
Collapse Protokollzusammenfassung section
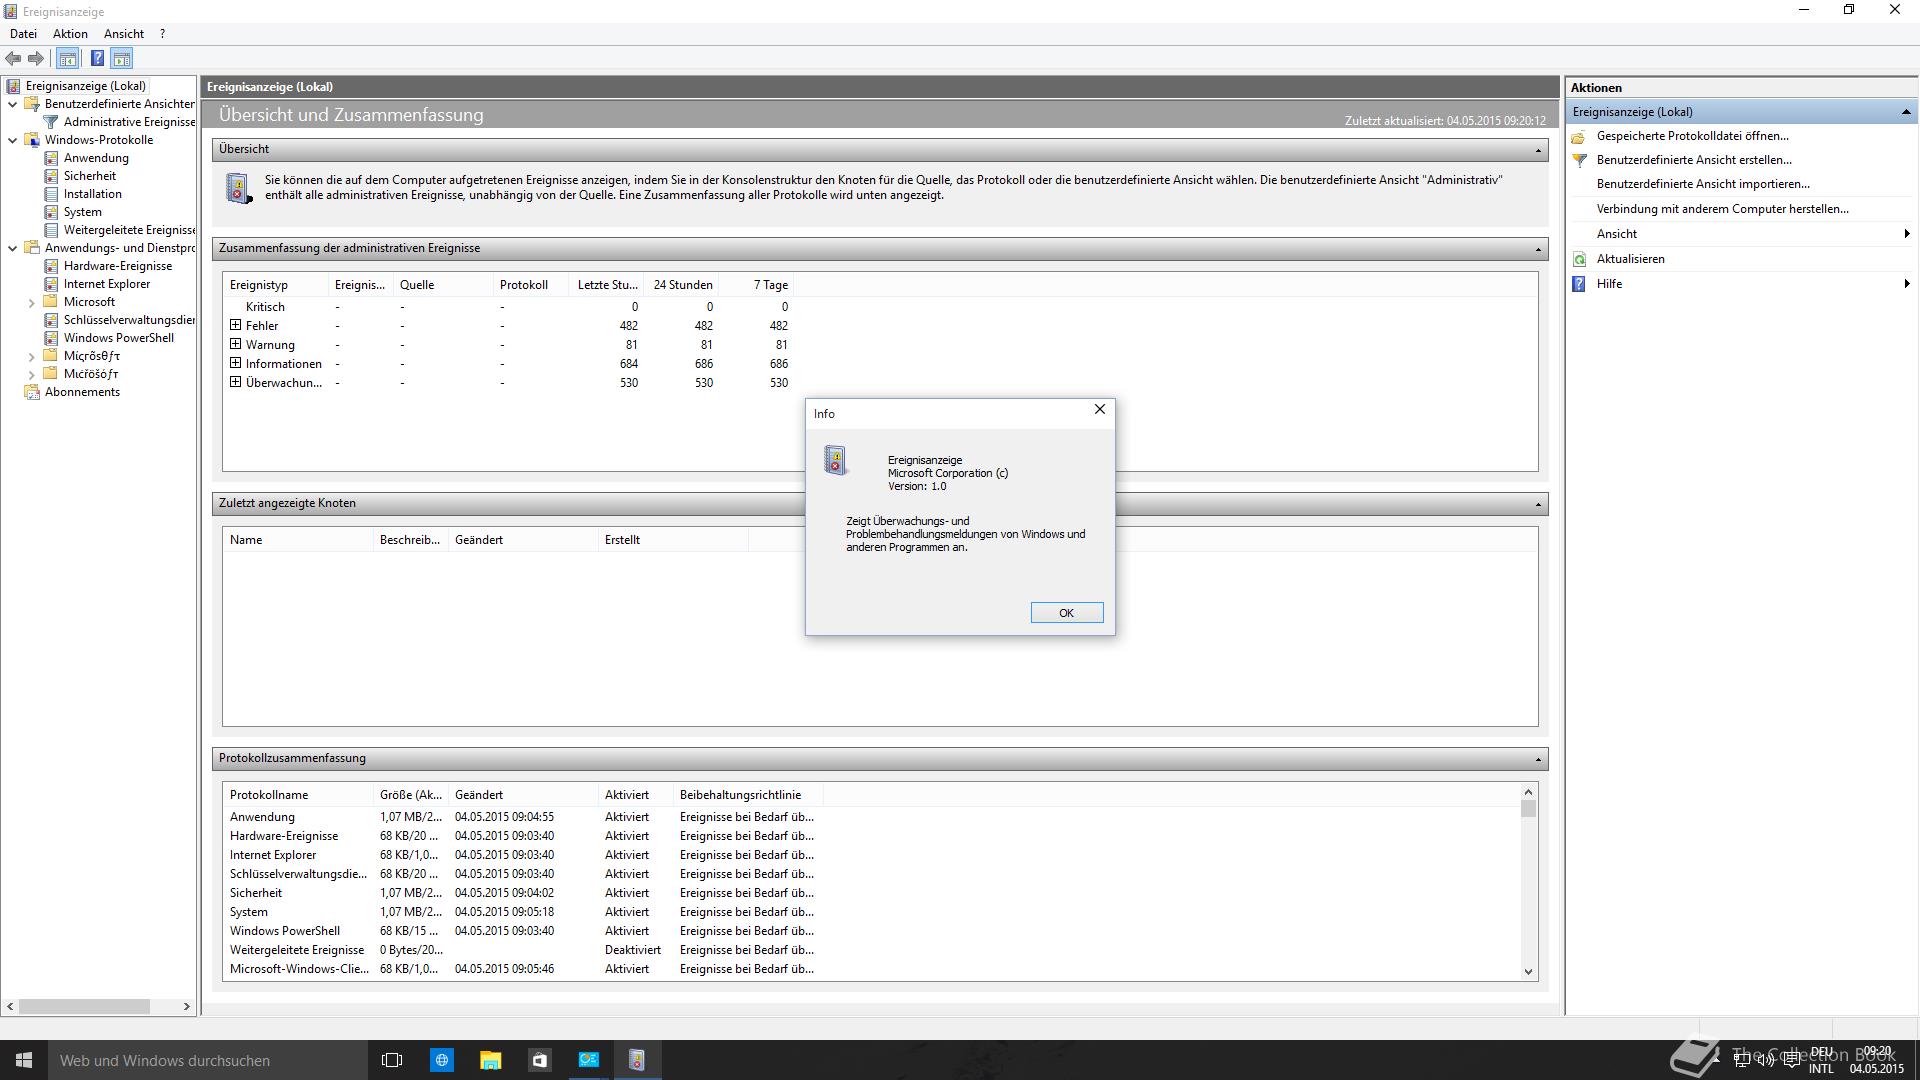pyautogui.click(x=1538, y=759)
